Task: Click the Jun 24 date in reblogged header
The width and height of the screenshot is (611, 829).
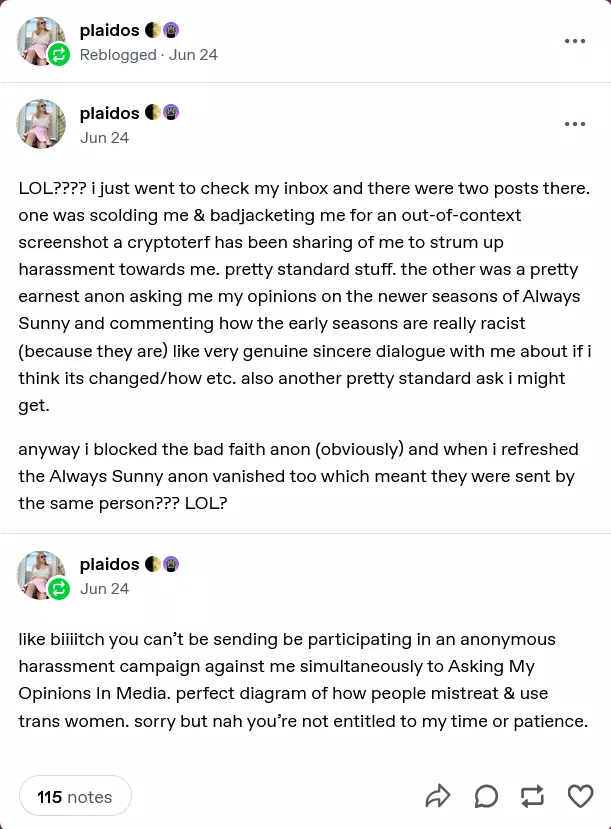Action: click(193, 55)
